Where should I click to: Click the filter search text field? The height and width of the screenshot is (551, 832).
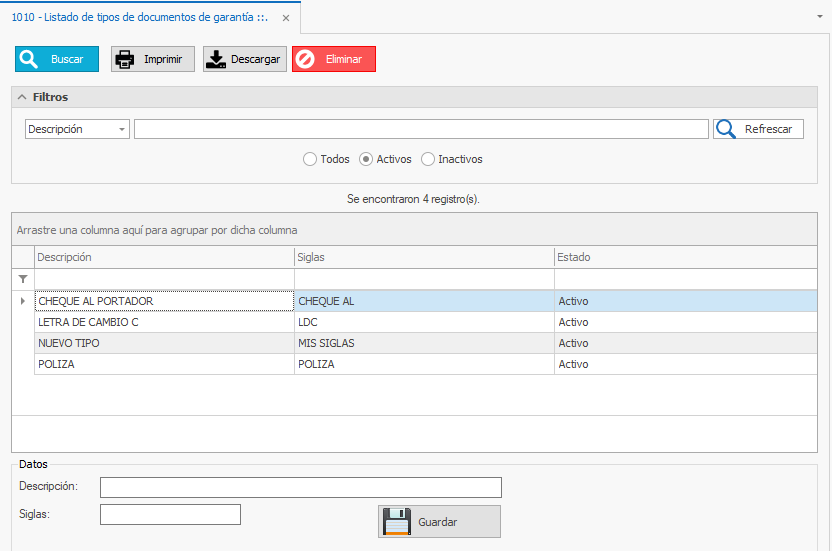[421, 129]
